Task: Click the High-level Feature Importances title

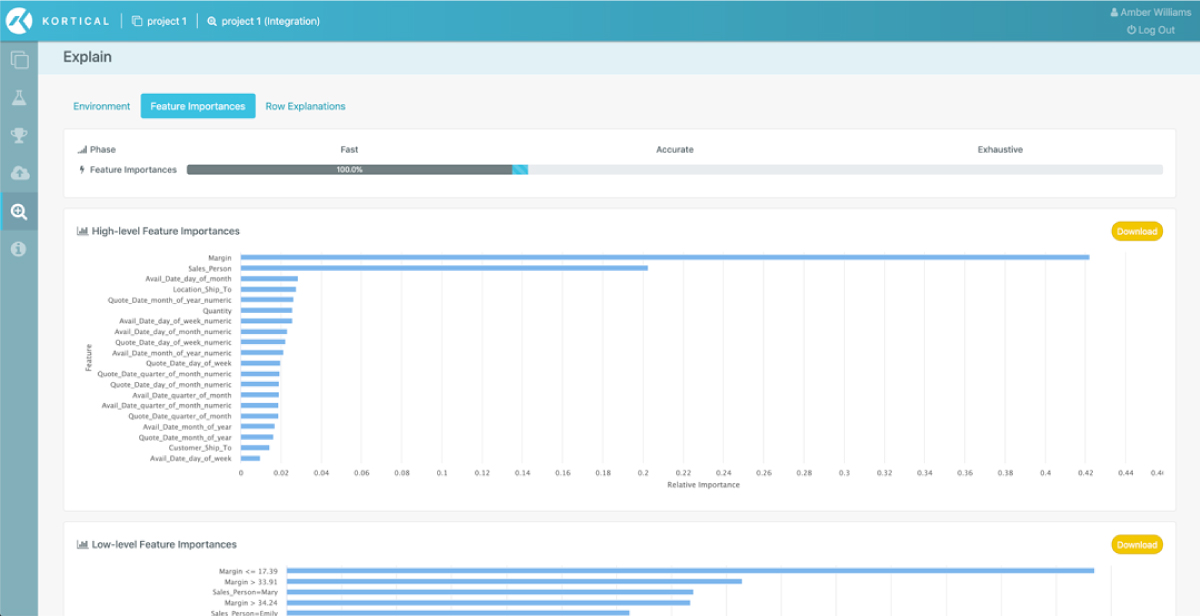Action: coord(166,231)
